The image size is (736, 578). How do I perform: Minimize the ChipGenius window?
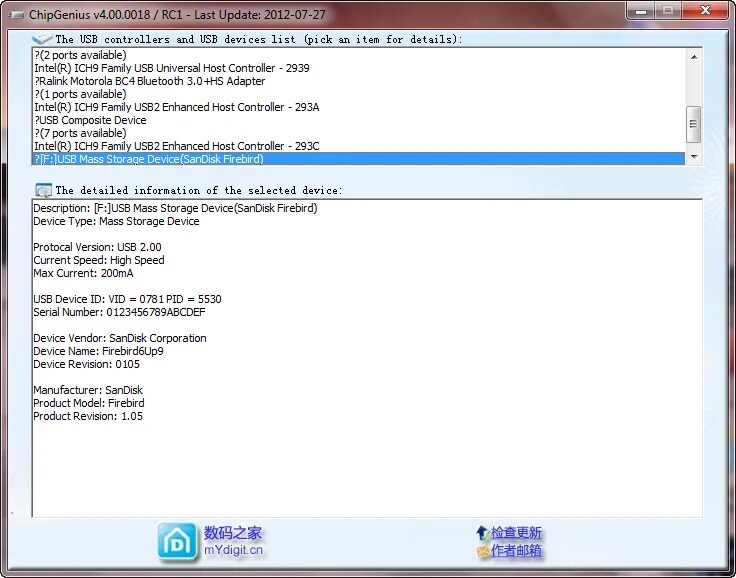pos(641,11)
